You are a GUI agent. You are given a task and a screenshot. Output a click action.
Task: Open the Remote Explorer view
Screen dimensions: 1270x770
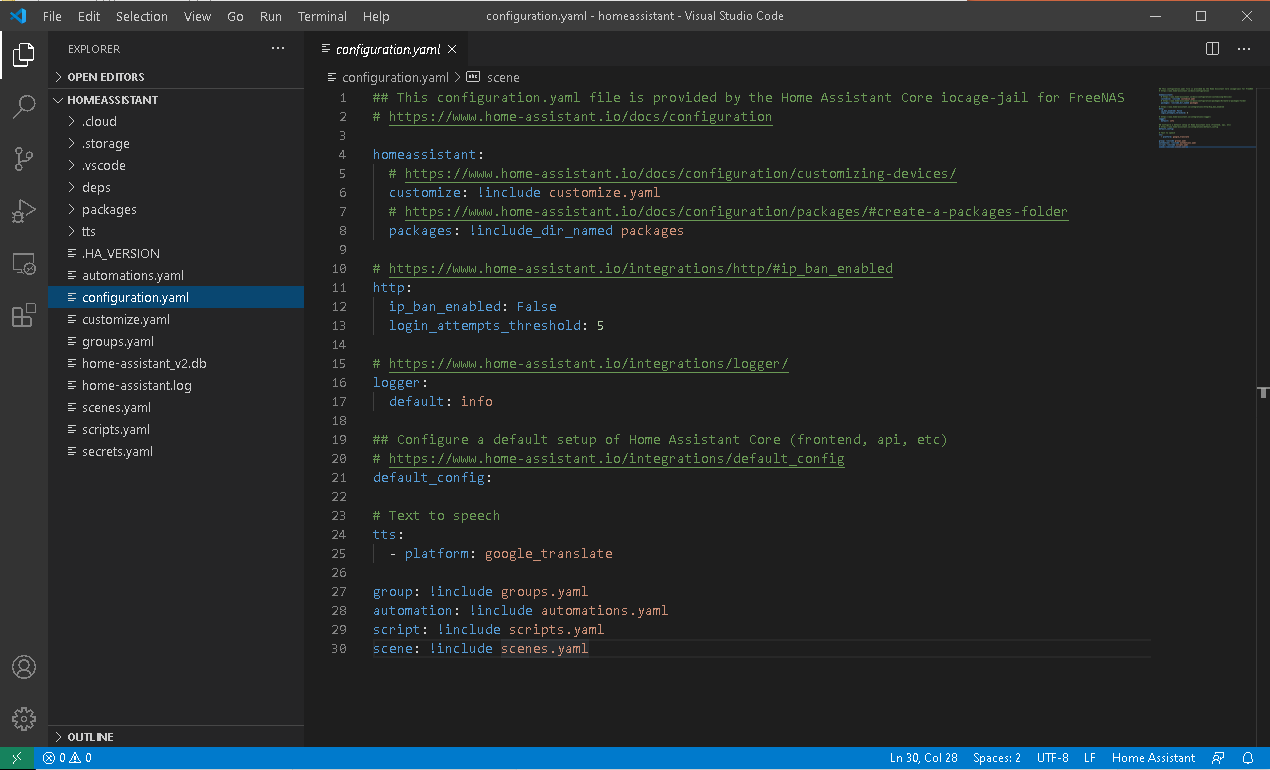tap(24, 265)
